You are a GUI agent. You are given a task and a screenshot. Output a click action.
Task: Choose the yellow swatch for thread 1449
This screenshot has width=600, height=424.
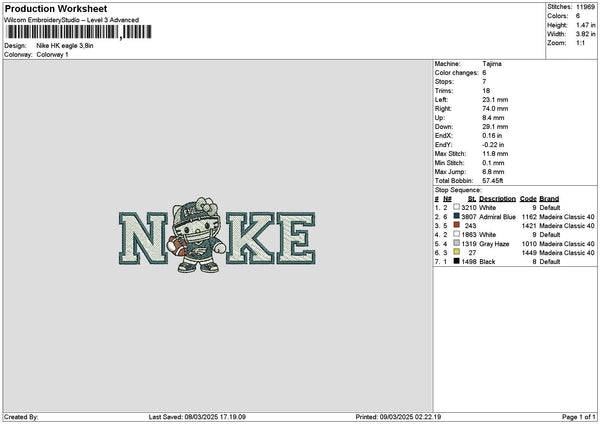[457, 252]
